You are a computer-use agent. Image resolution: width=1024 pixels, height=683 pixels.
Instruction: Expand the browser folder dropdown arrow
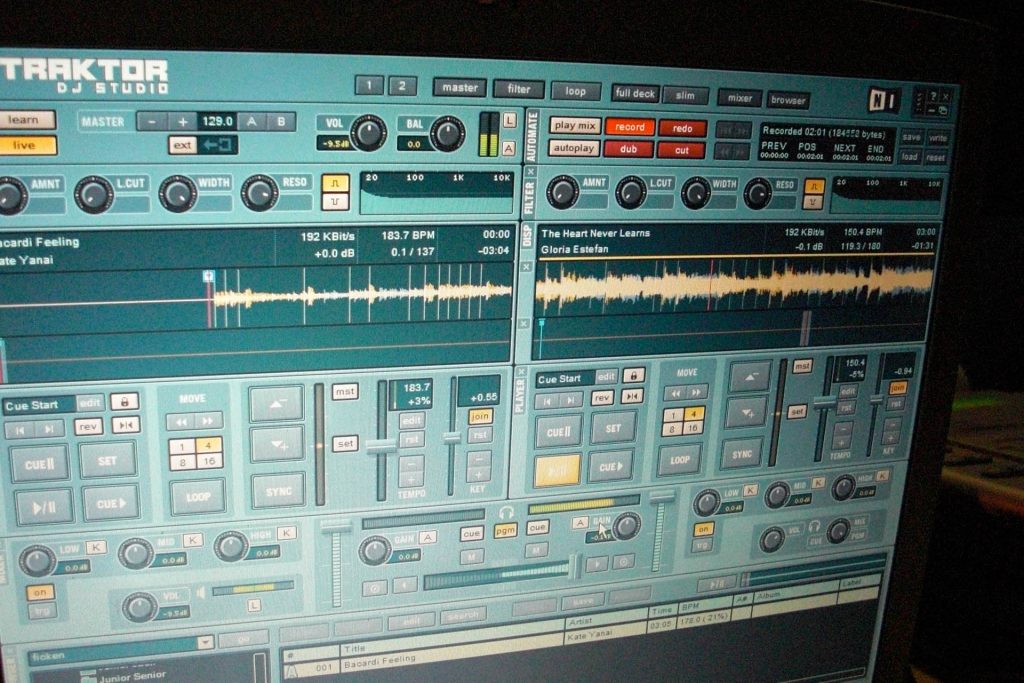205,642
